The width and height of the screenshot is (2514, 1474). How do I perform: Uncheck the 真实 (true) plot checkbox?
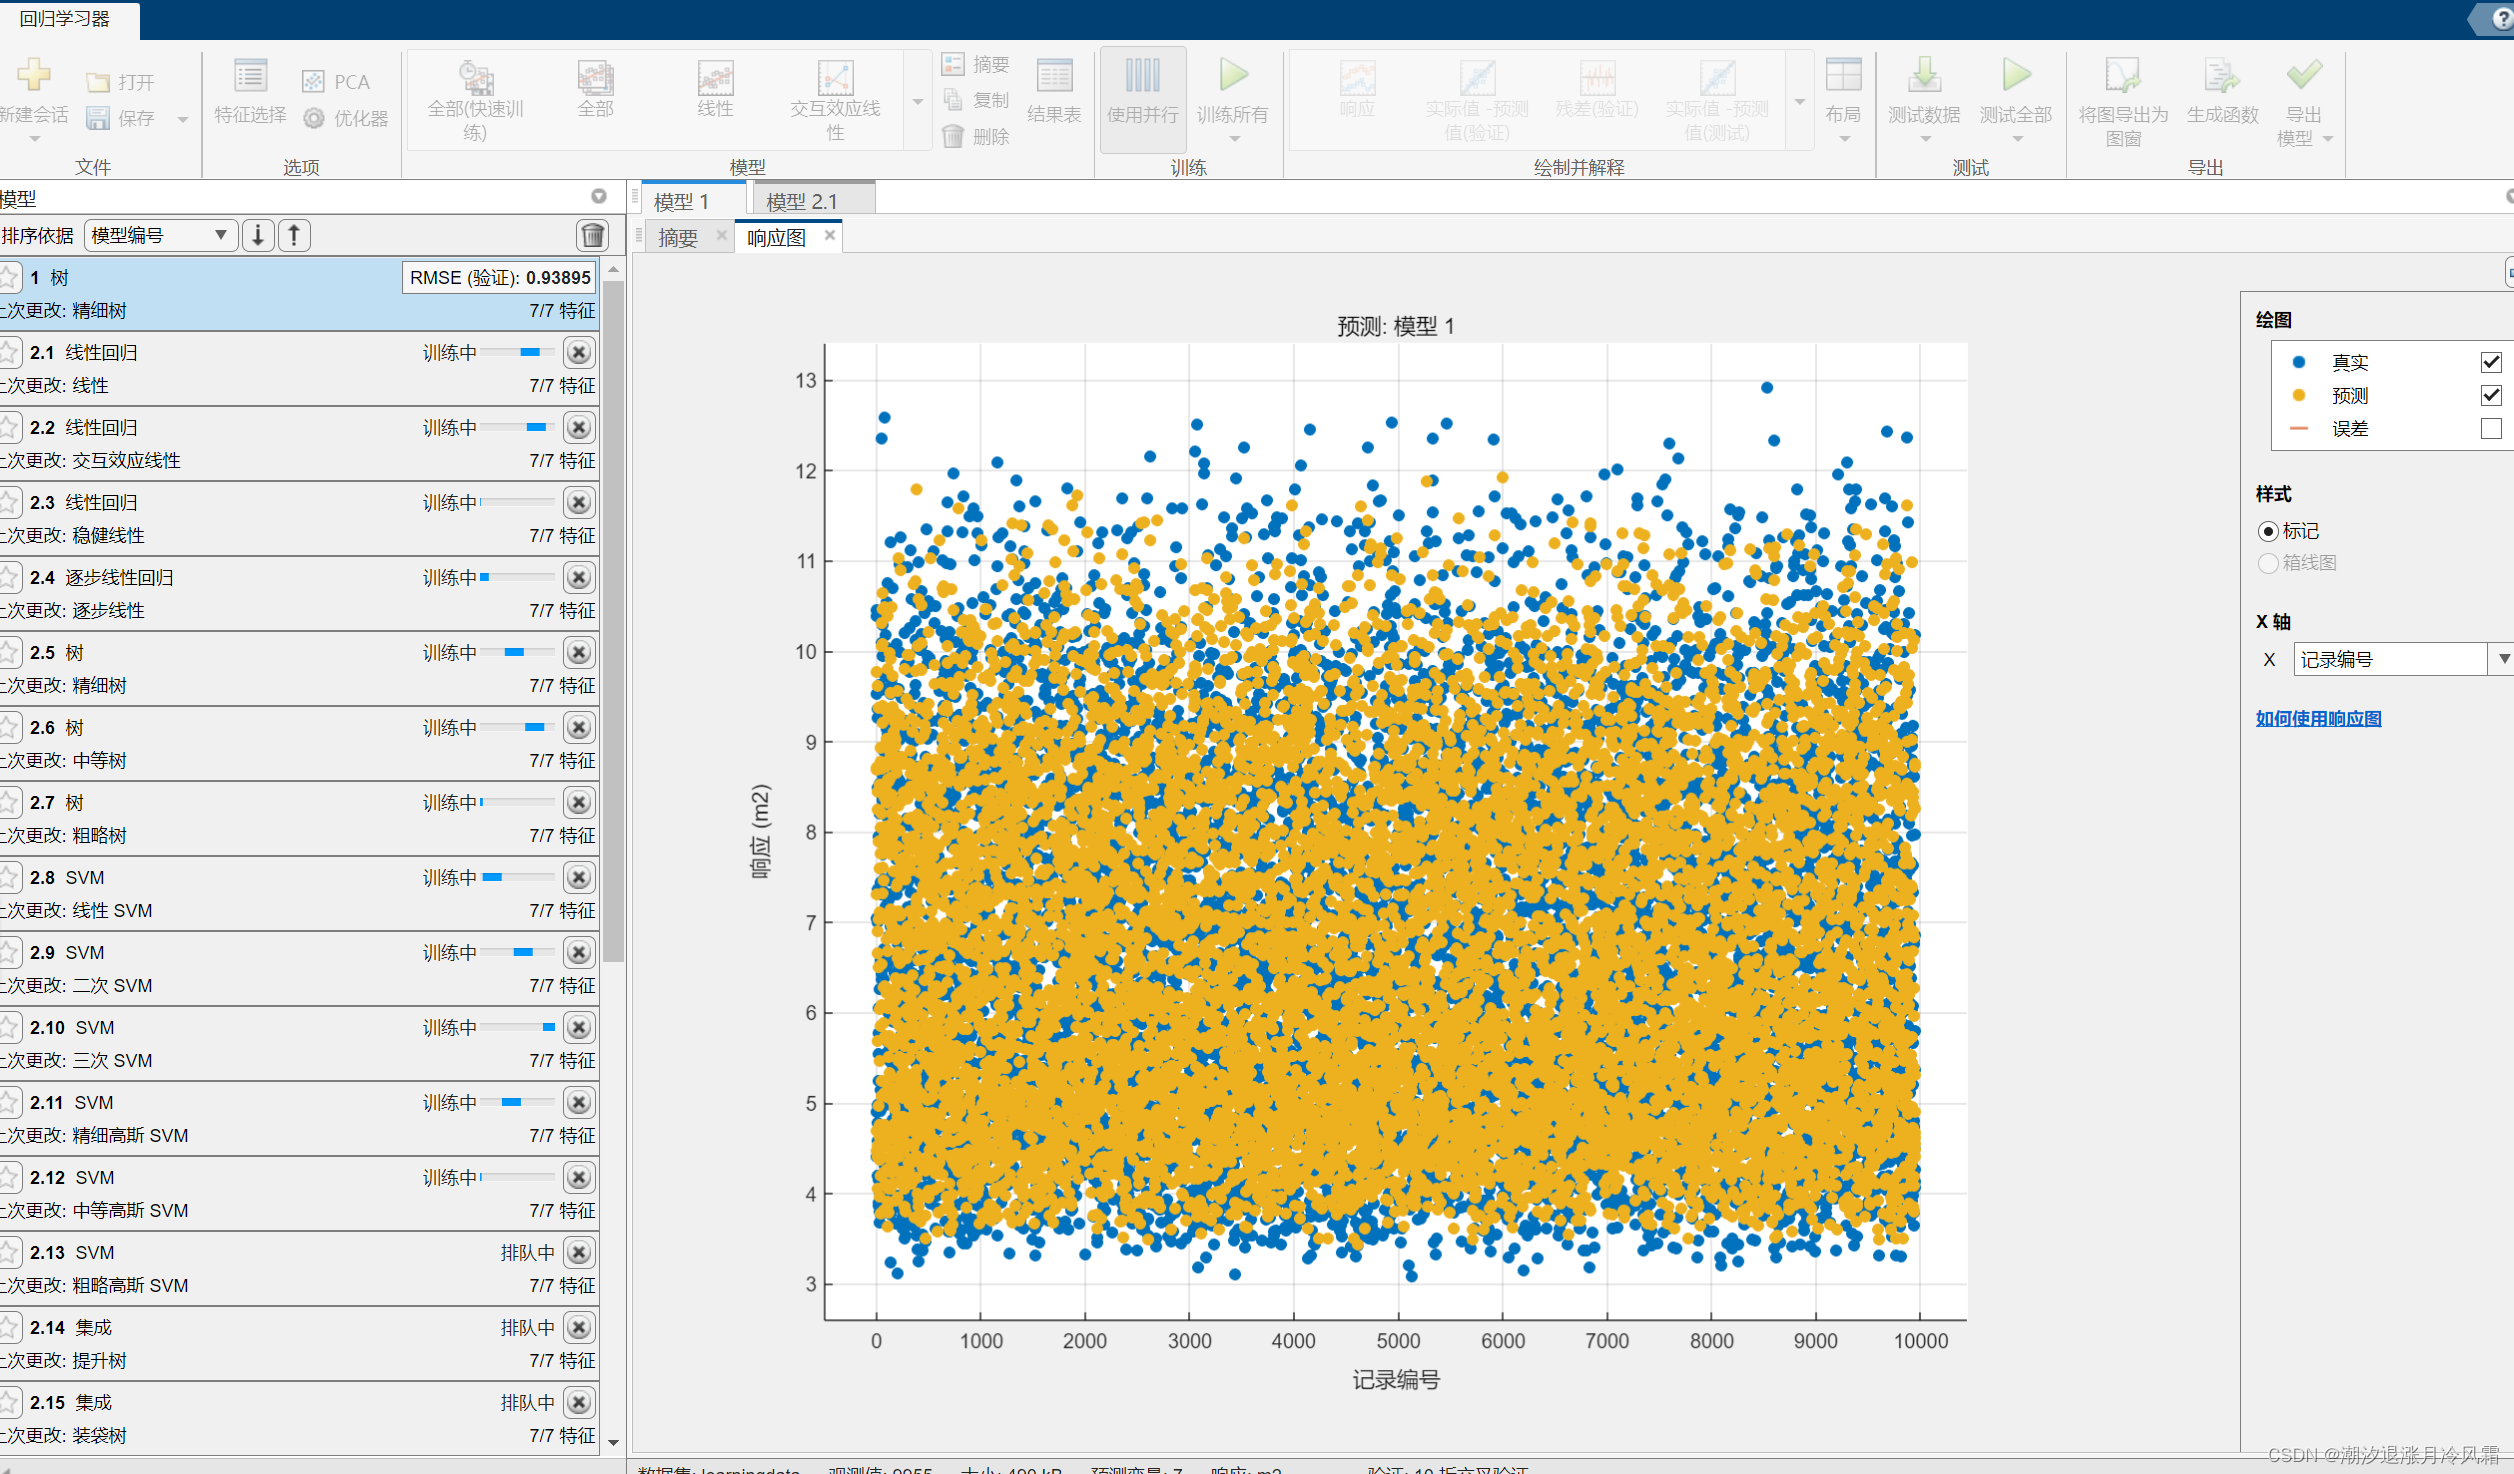pos(2490,362)
